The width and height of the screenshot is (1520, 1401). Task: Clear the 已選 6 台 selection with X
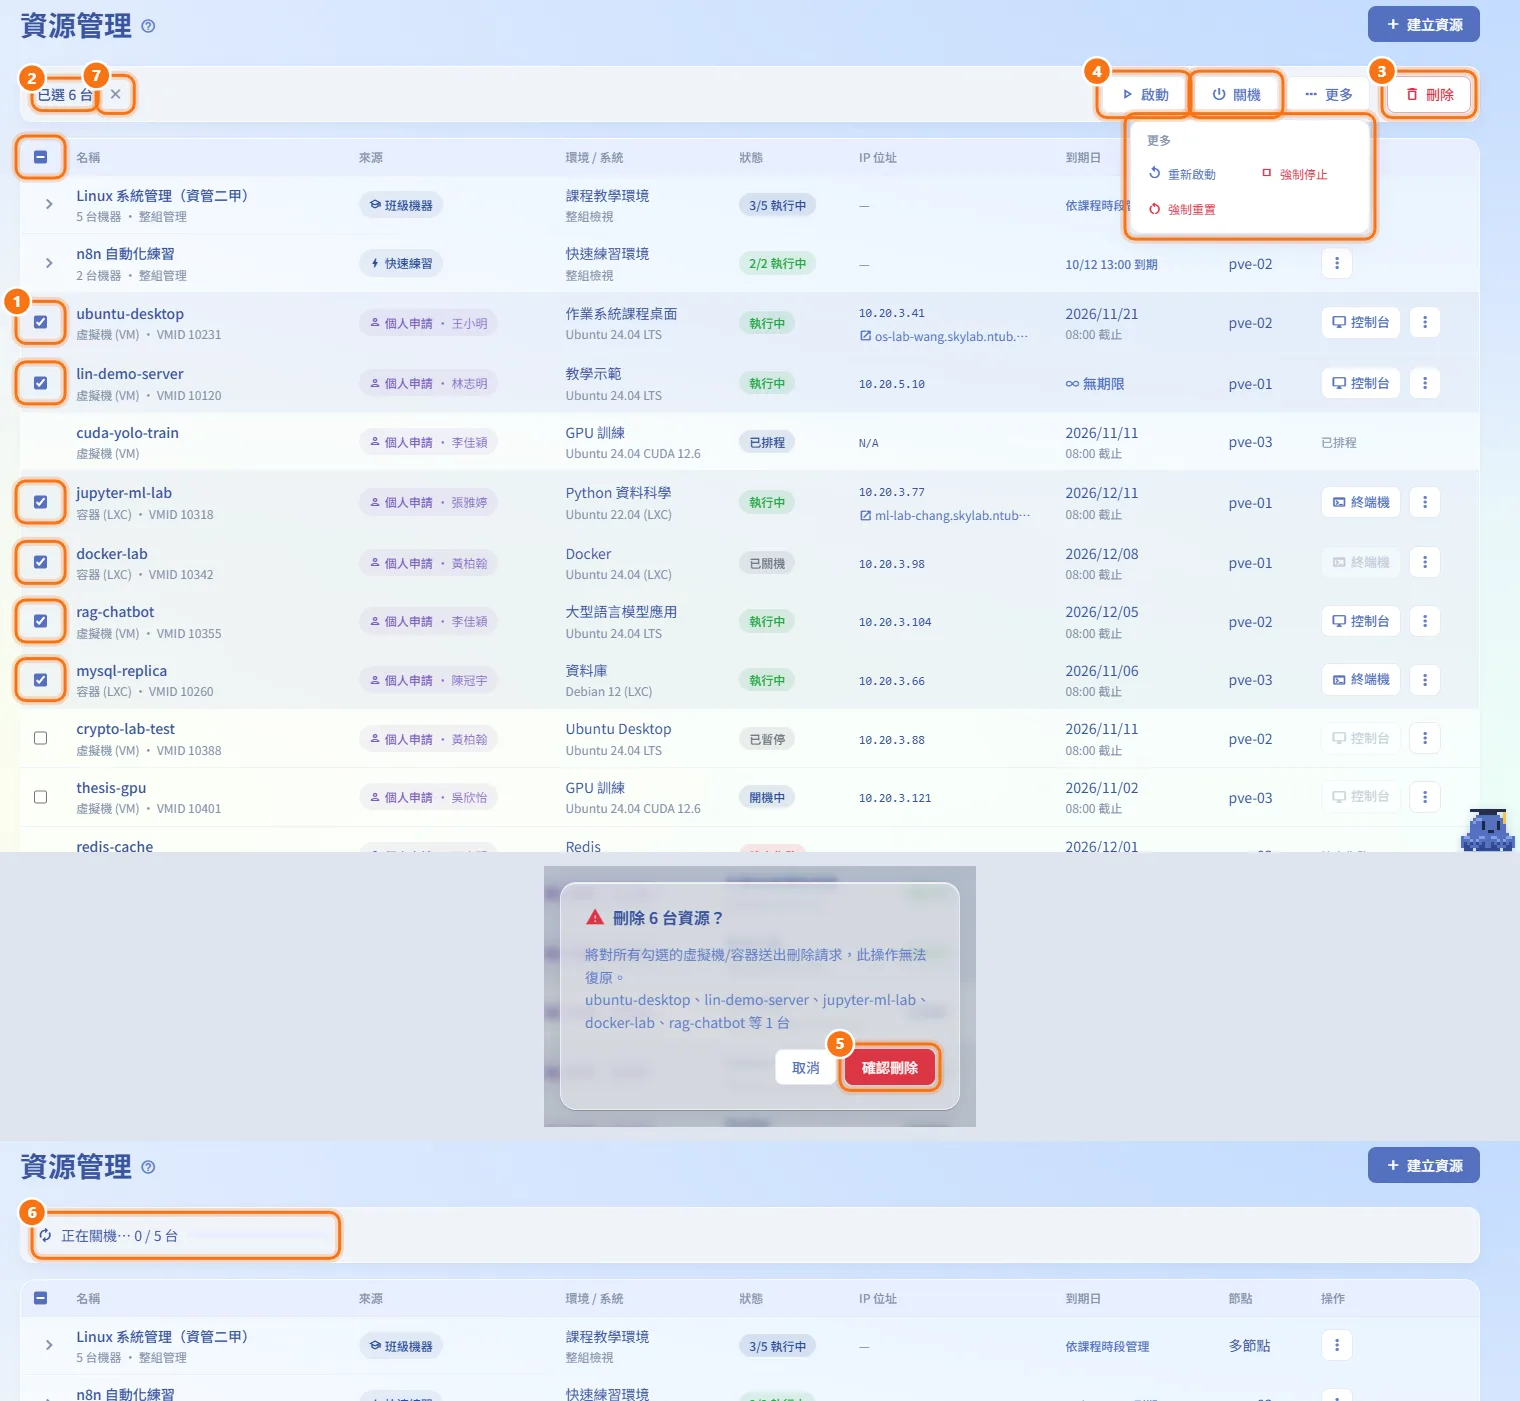tap(116, 94)
